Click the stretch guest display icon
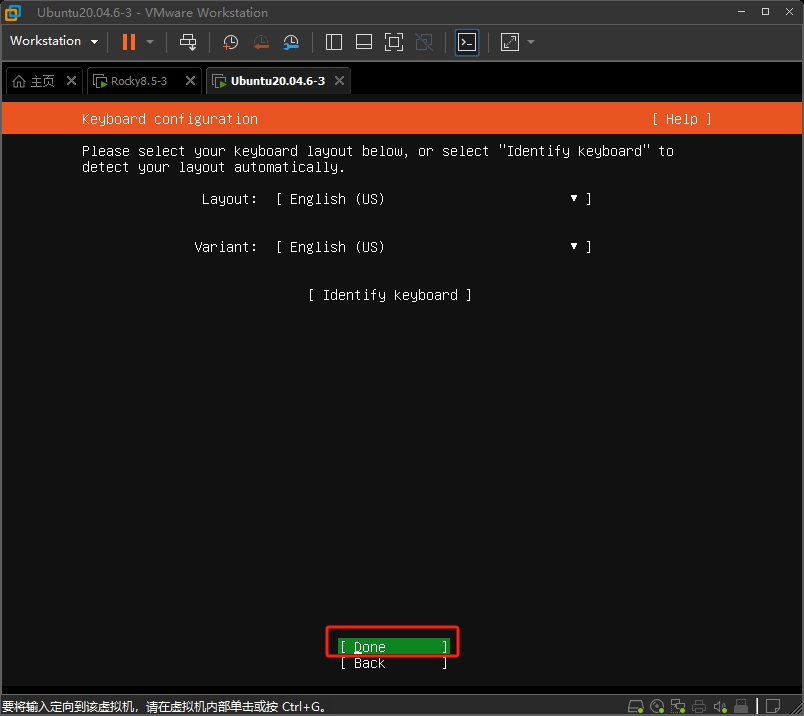The width and height of the screenshot is (804, 716). click(510, 42)
